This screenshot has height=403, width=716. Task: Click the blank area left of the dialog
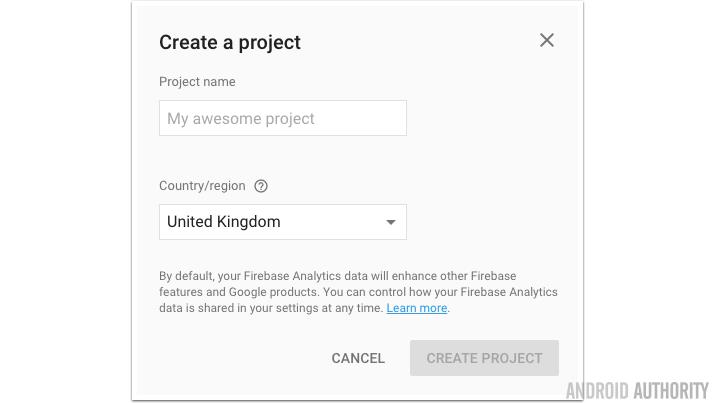(65, 200)
